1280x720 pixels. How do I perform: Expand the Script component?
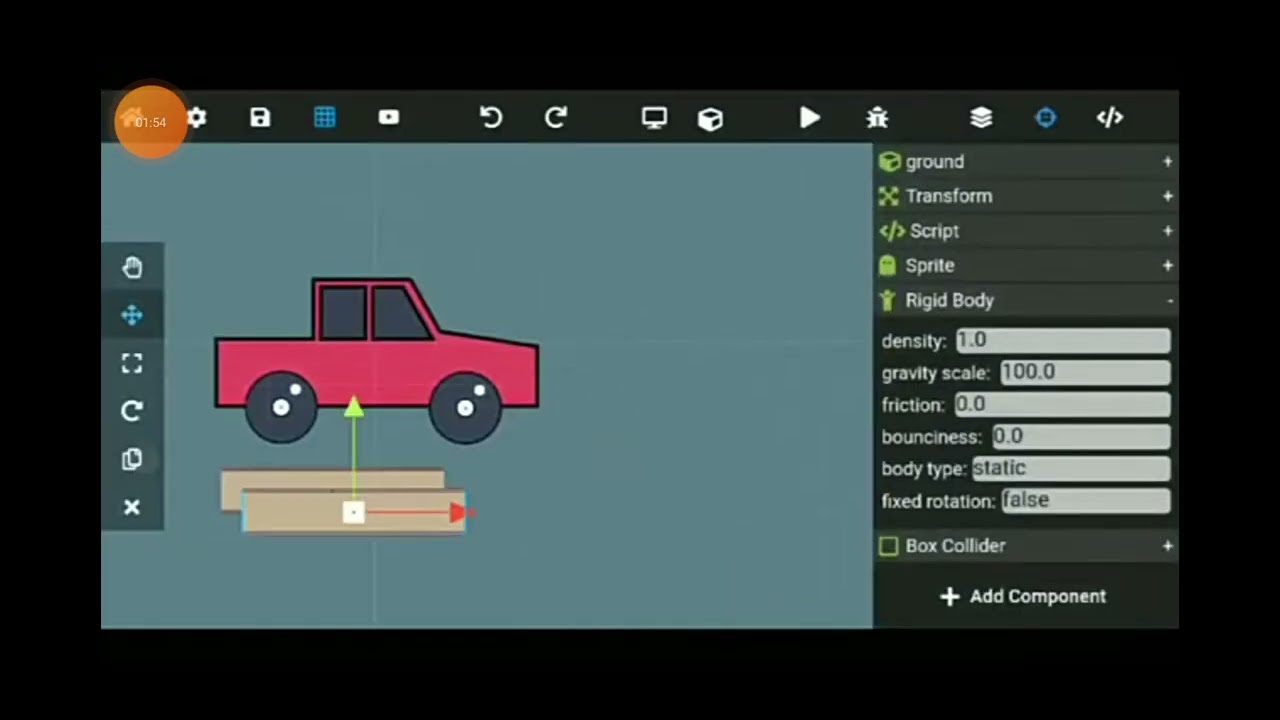click(x=1026, y=231)
